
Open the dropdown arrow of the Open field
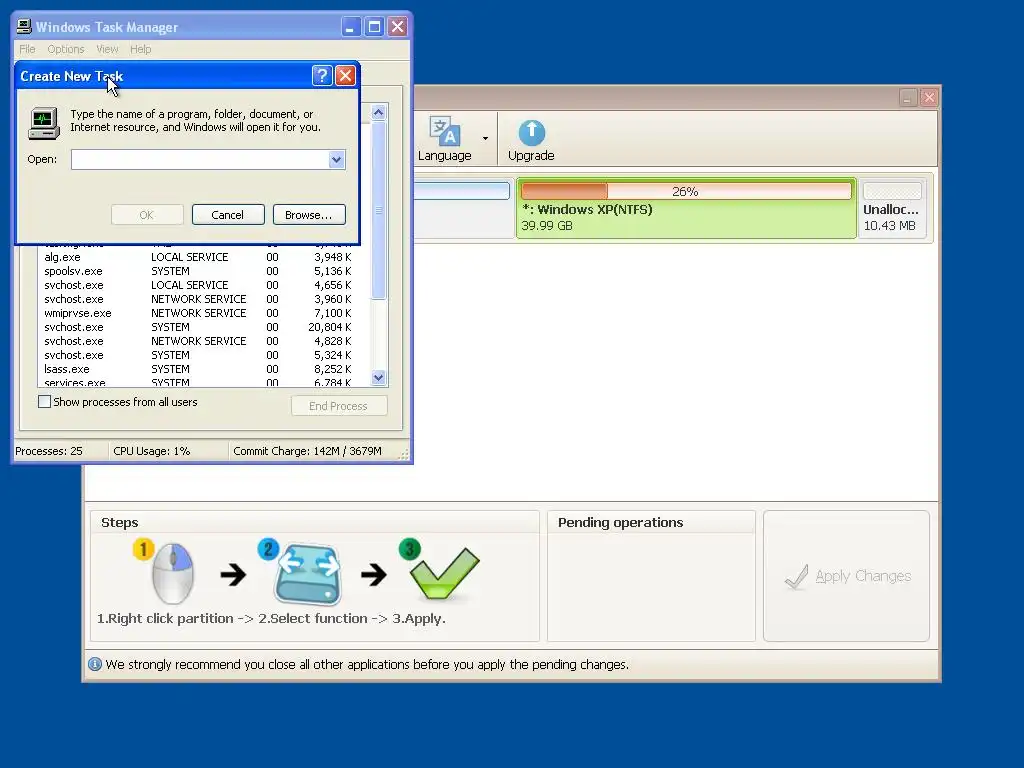[336, 159]
